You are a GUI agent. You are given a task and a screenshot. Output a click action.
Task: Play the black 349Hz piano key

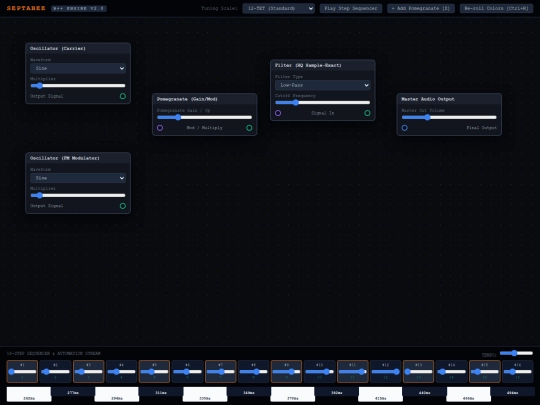[249, 392]
